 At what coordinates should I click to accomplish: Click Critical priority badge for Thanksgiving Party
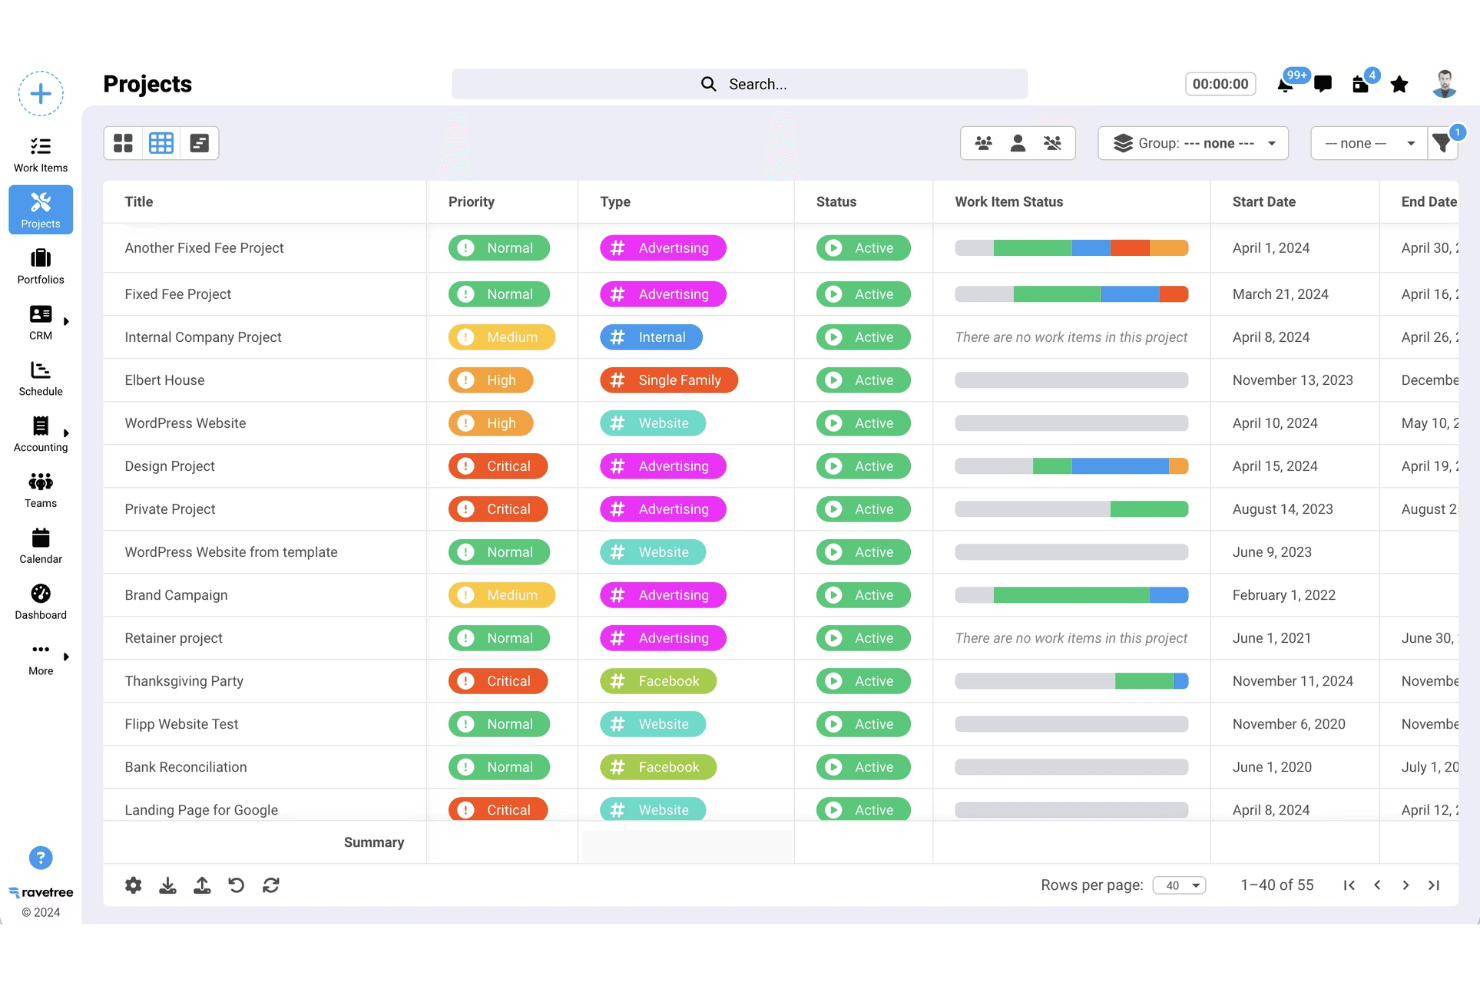498,681
